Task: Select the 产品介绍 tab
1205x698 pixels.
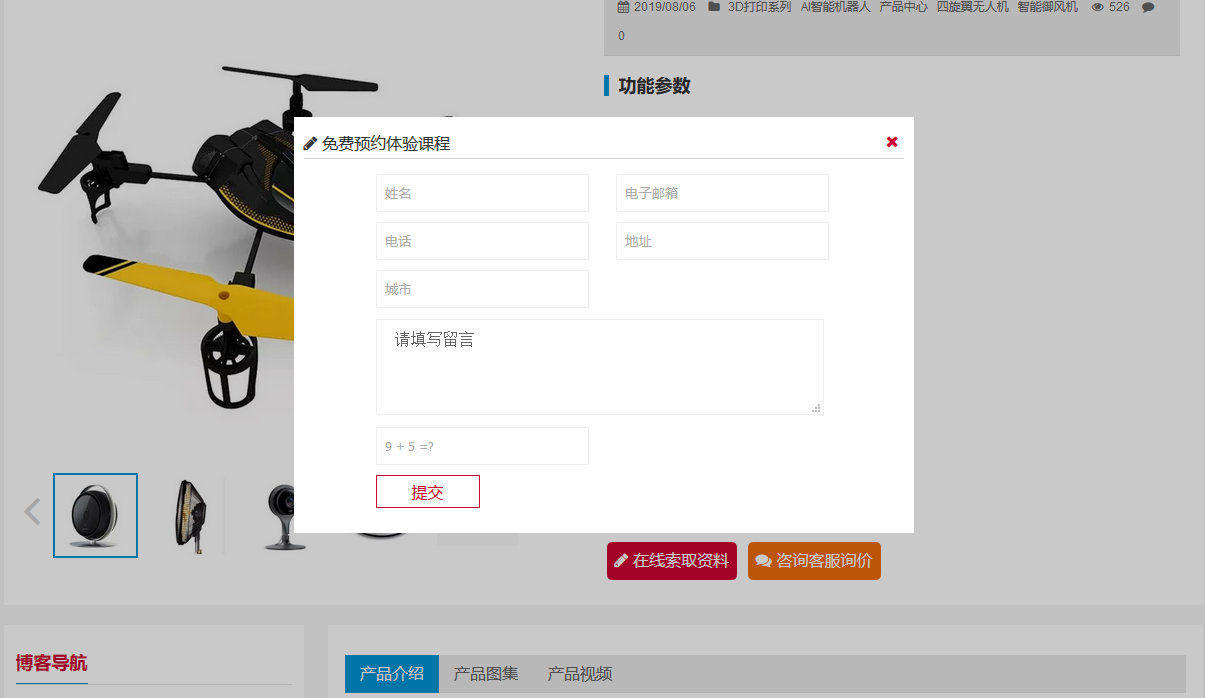Action: coord(391,673)
